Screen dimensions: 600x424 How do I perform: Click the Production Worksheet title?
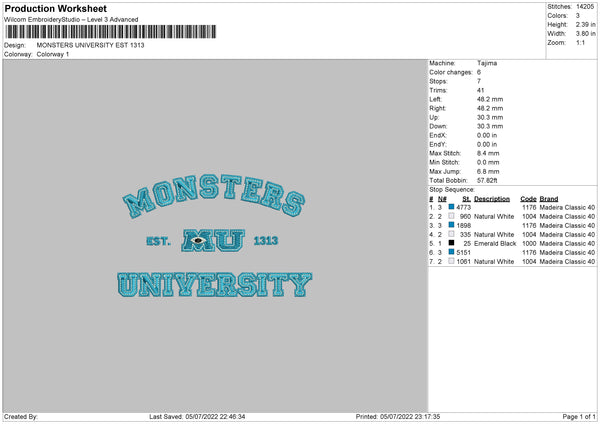tap(56, 8)
